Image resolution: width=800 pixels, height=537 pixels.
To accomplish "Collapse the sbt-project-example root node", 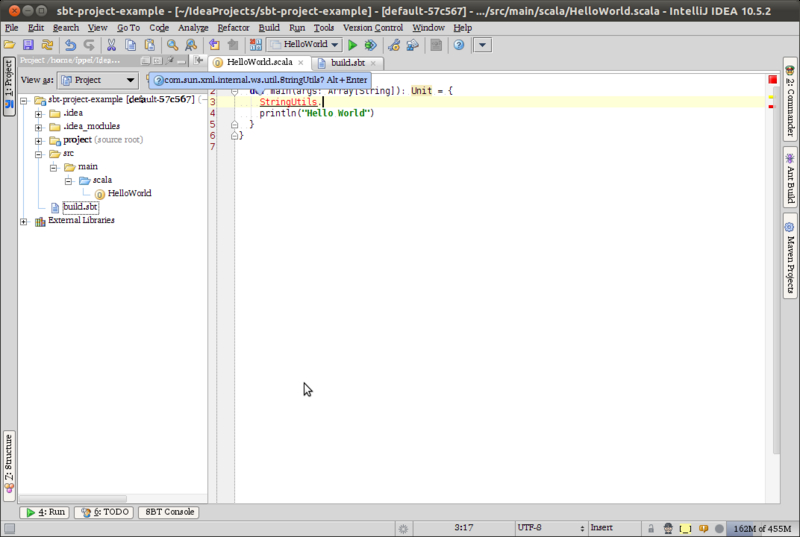I will (x=23, y=100).
